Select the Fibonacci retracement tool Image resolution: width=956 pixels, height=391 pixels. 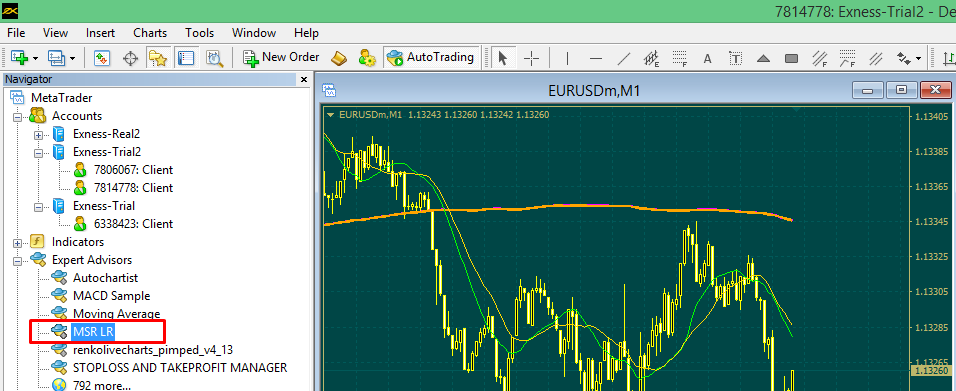tap(680, 58)
